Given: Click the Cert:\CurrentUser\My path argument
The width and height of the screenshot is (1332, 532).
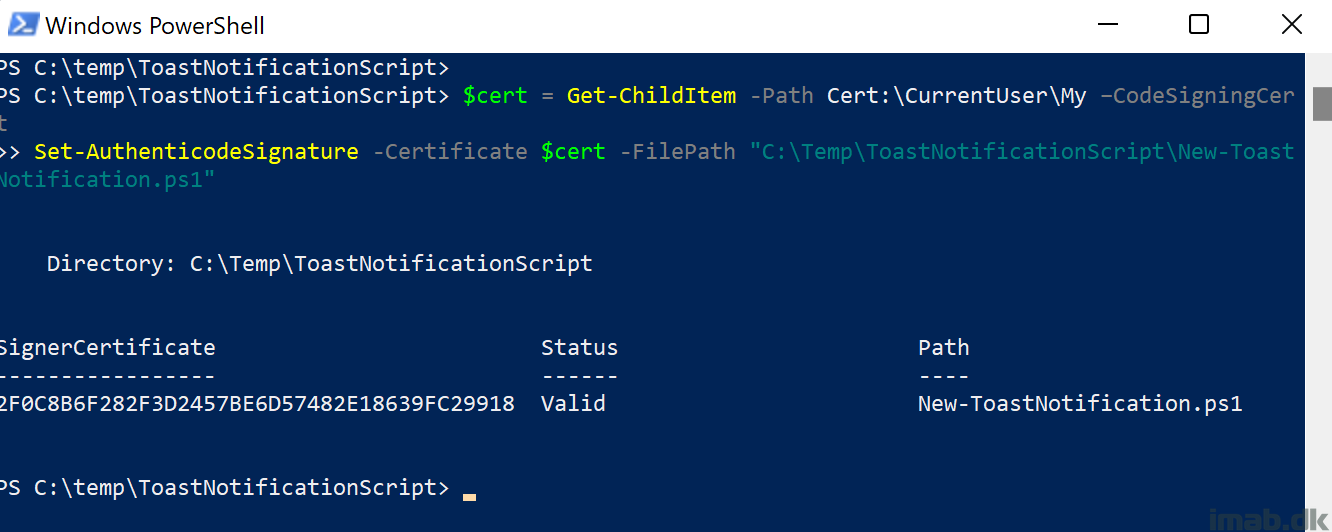Looking at the screenshot, I should click(x=956, y=96).
